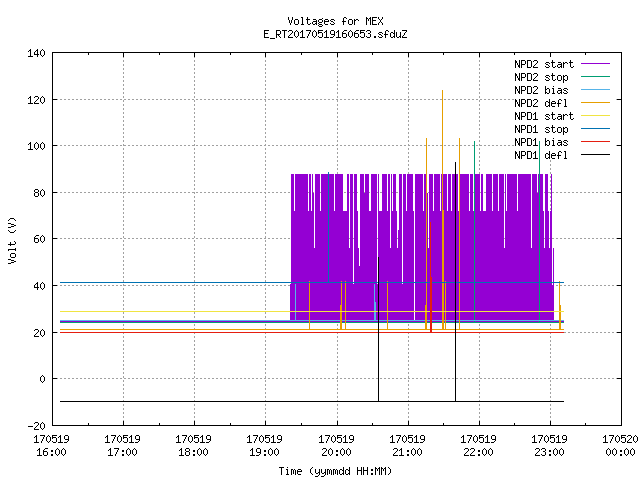Viewport: 640px width, 480px height.
Task: Click the y-axis tick value 120
Action: point(36,100)
